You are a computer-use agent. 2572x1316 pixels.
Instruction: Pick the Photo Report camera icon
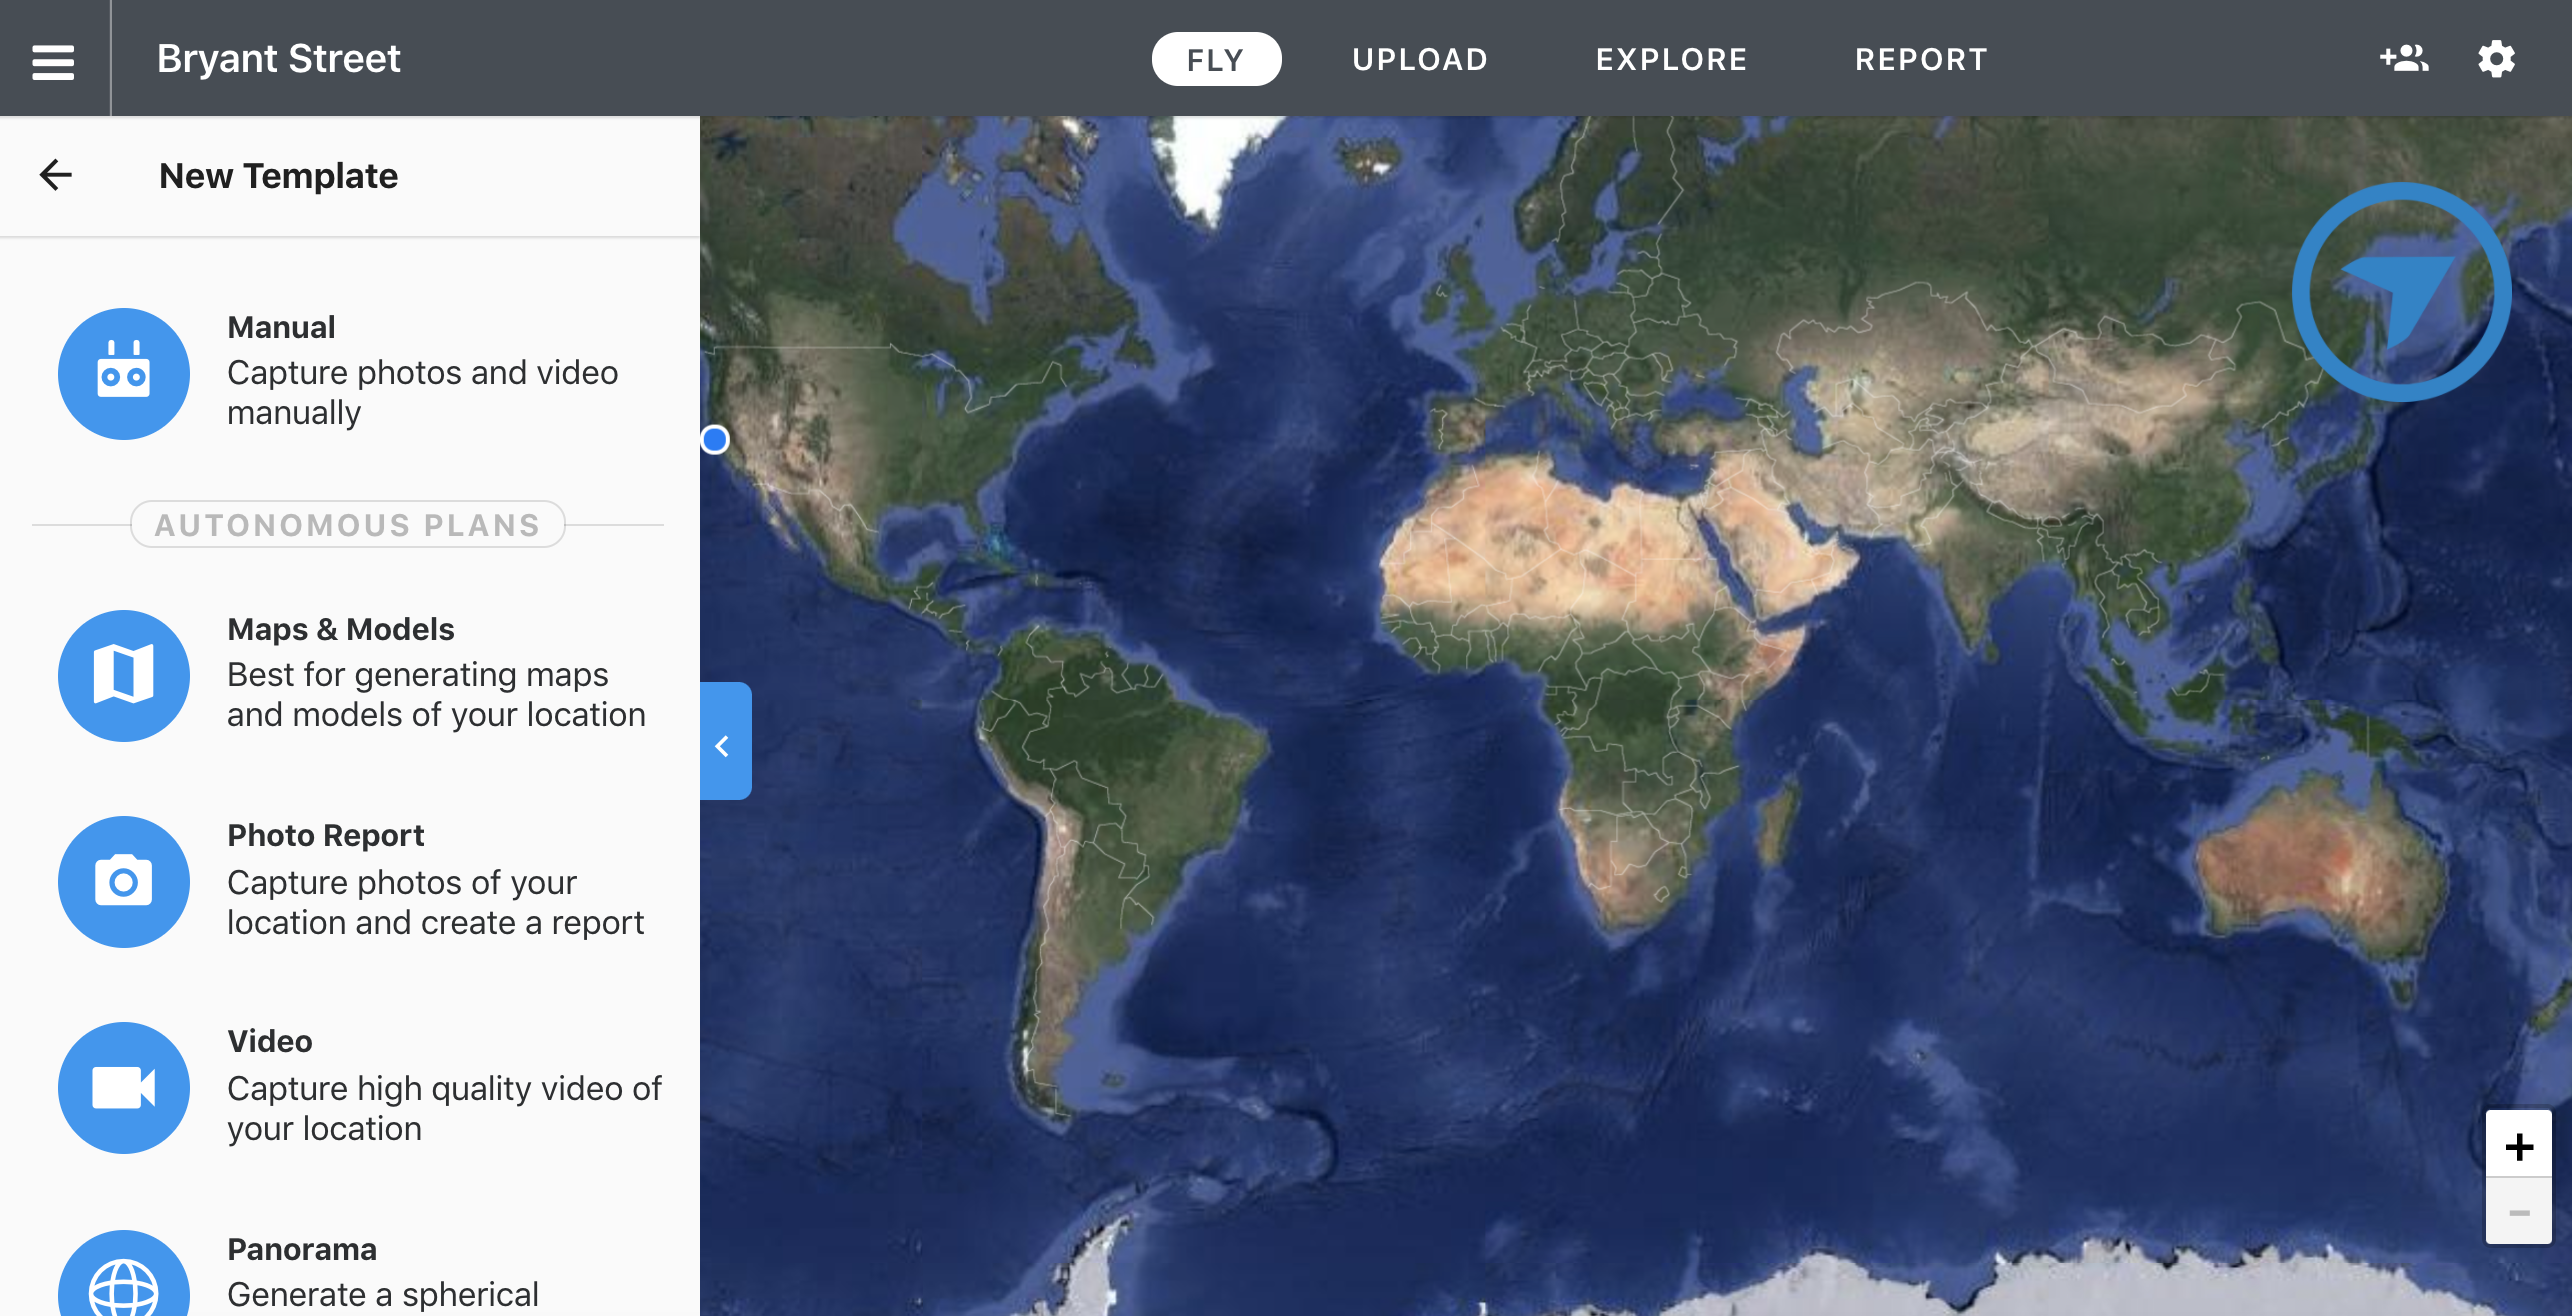point(123,881)
